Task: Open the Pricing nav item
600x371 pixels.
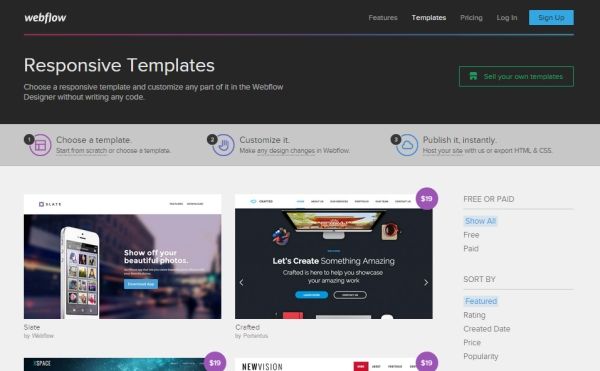Action: [x=471, y=18]
